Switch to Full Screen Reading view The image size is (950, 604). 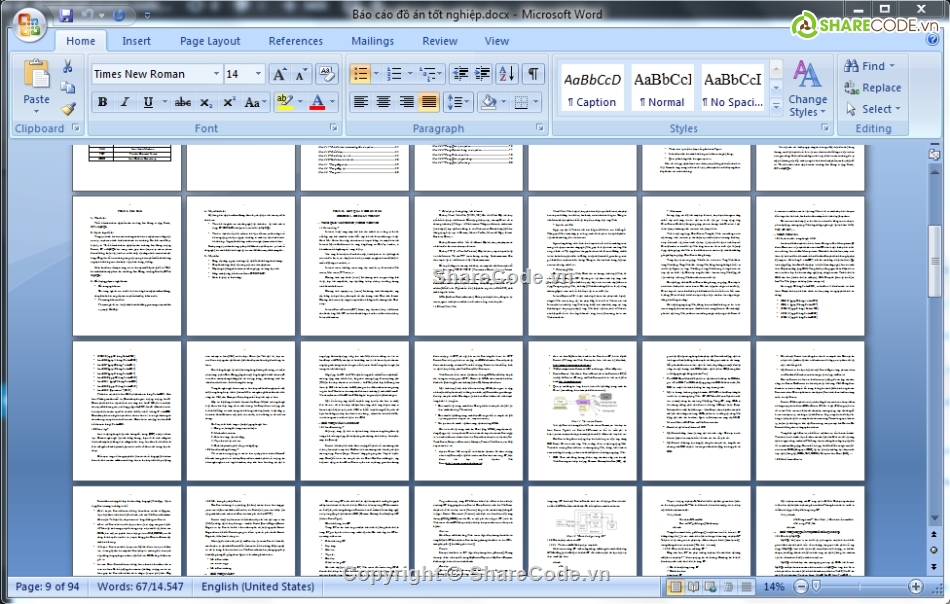693,586
